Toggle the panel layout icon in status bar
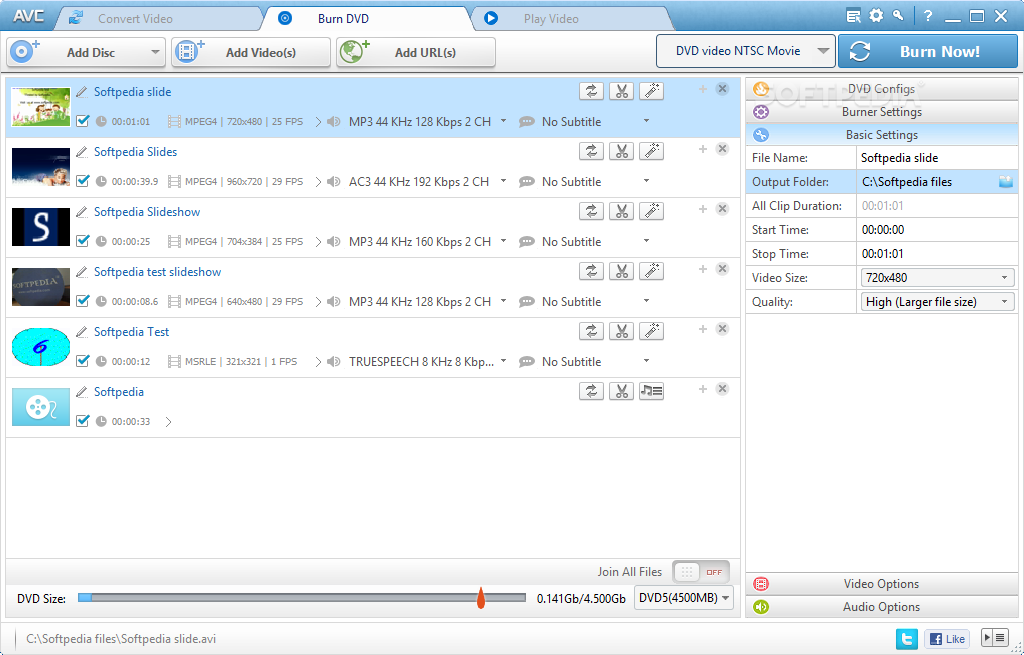 [996, 638]
